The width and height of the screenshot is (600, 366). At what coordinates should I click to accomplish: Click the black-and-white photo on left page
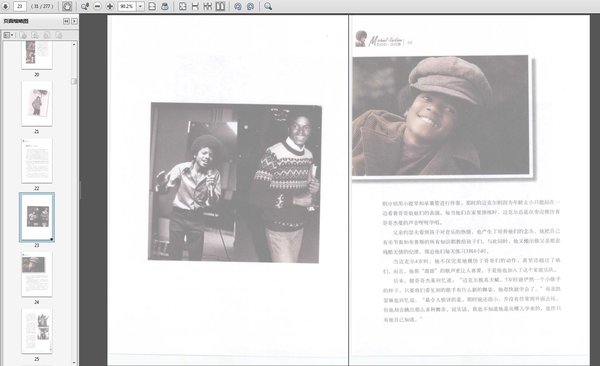click(x=235, y=183)
